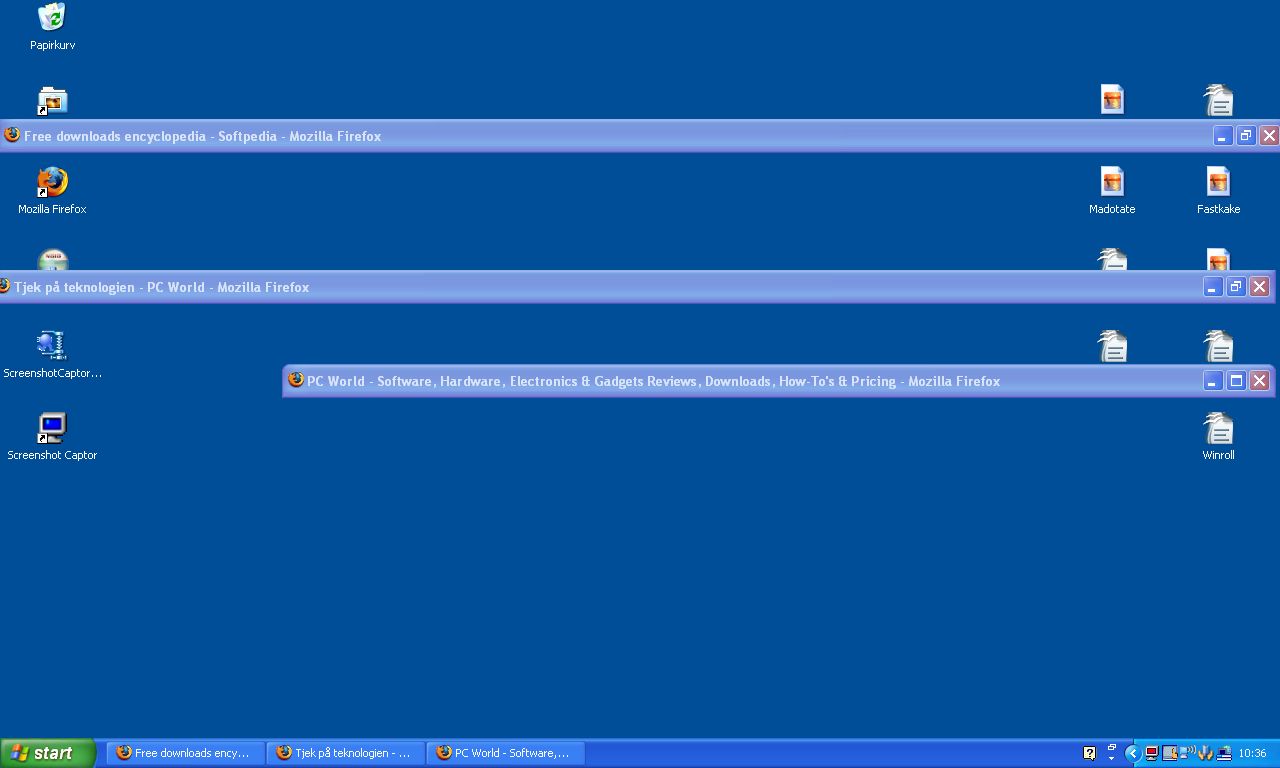Image resolution: width=1280 pixels, height=768 pixels.
Task: Minimize the PC World Software Hardware window
Action: click(x=1212, y=381)
